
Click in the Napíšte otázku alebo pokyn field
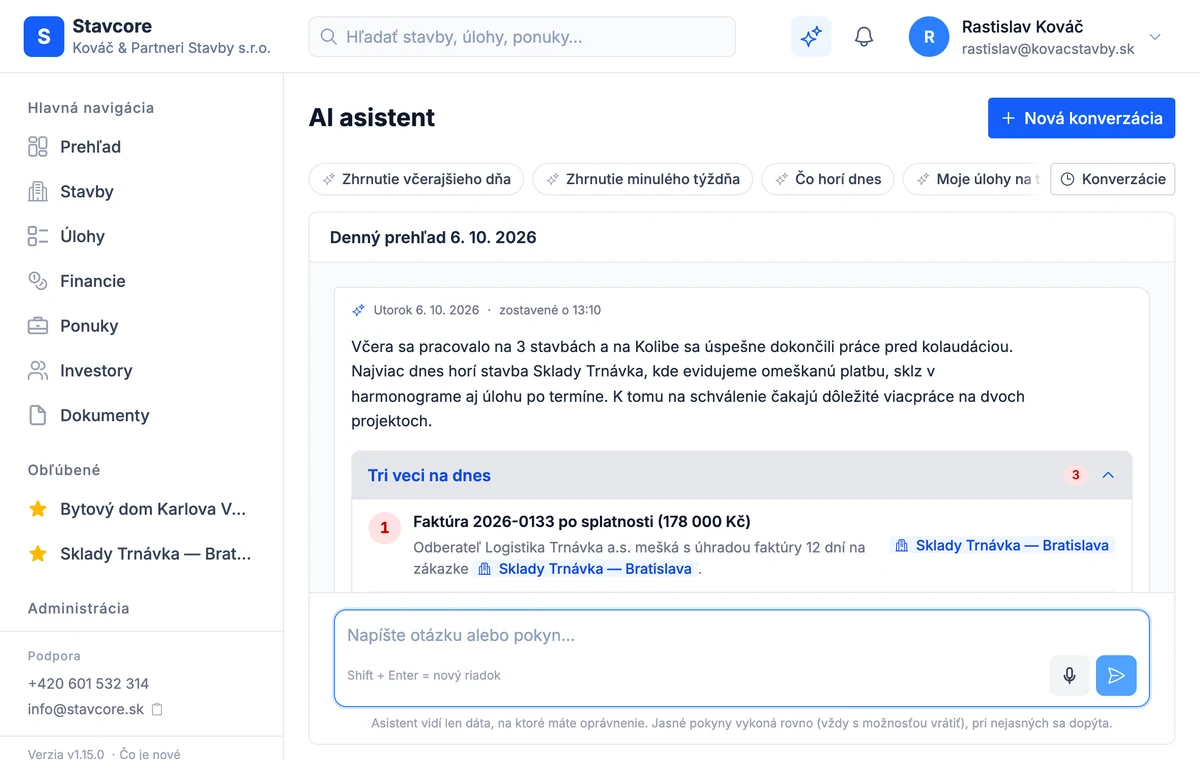tap(741, 636)
